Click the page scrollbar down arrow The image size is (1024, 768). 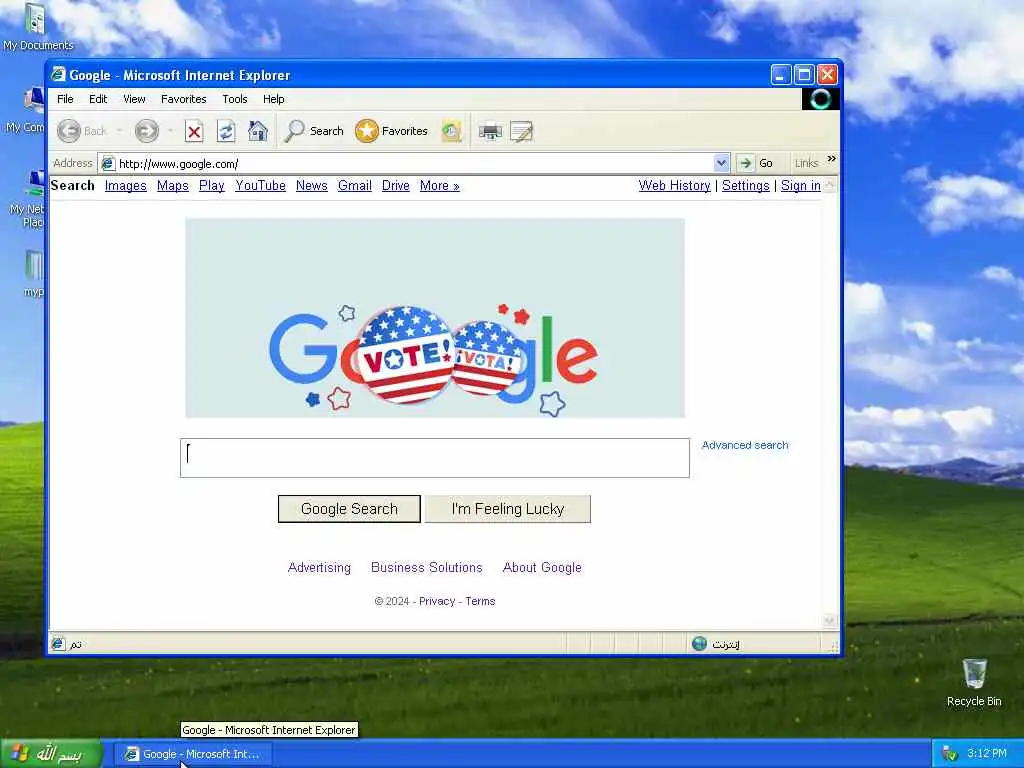click(829, 620)
